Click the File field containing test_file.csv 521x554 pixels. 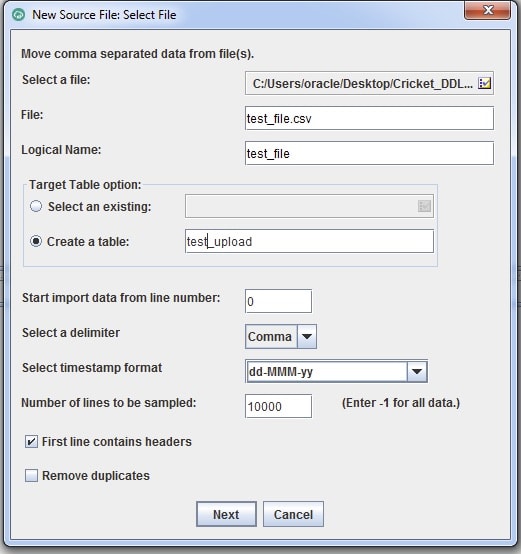point(369,118)
